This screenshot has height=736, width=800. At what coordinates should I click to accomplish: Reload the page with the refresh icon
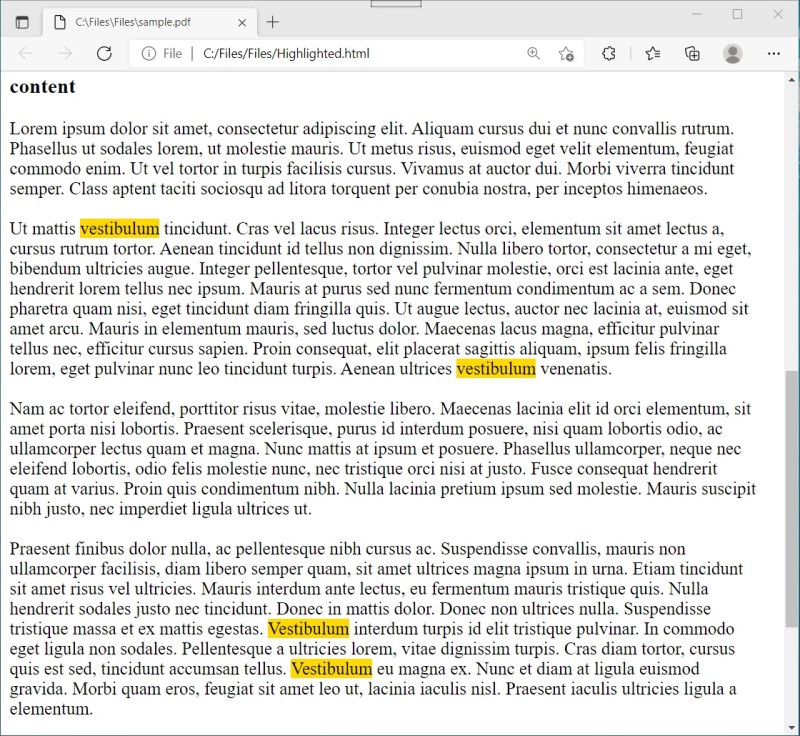104,54
